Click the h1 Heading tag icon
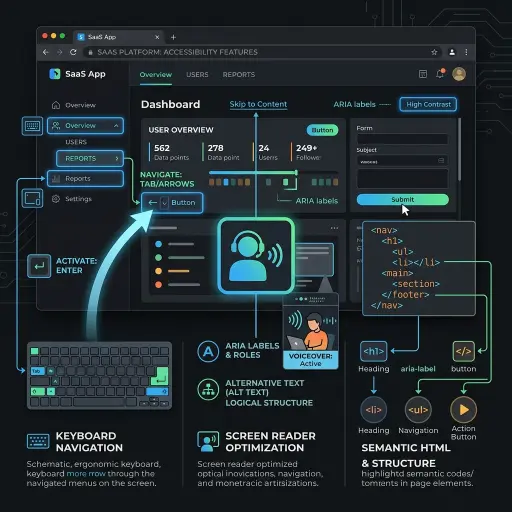 point(374,351)
